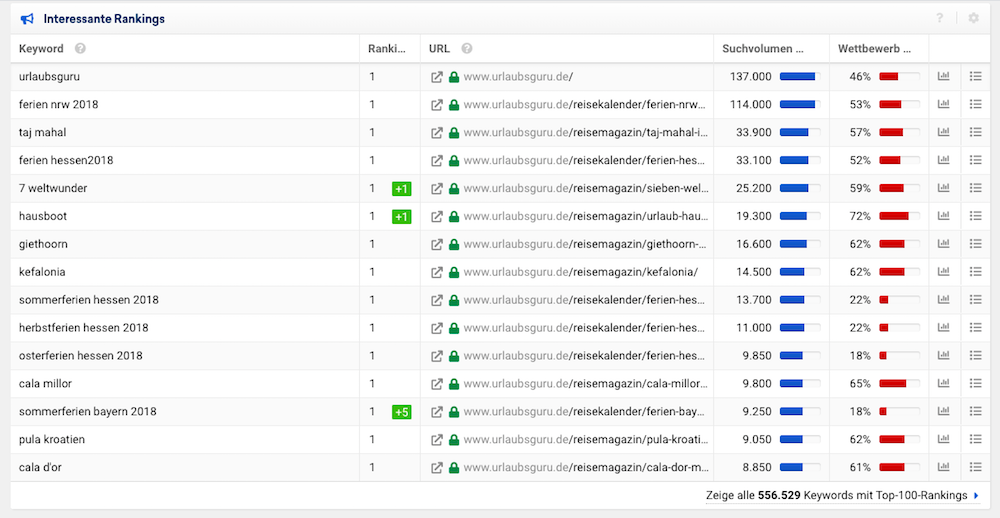1000x518 pixels.
Task: Click the 65% competition value
Action: 860,384
